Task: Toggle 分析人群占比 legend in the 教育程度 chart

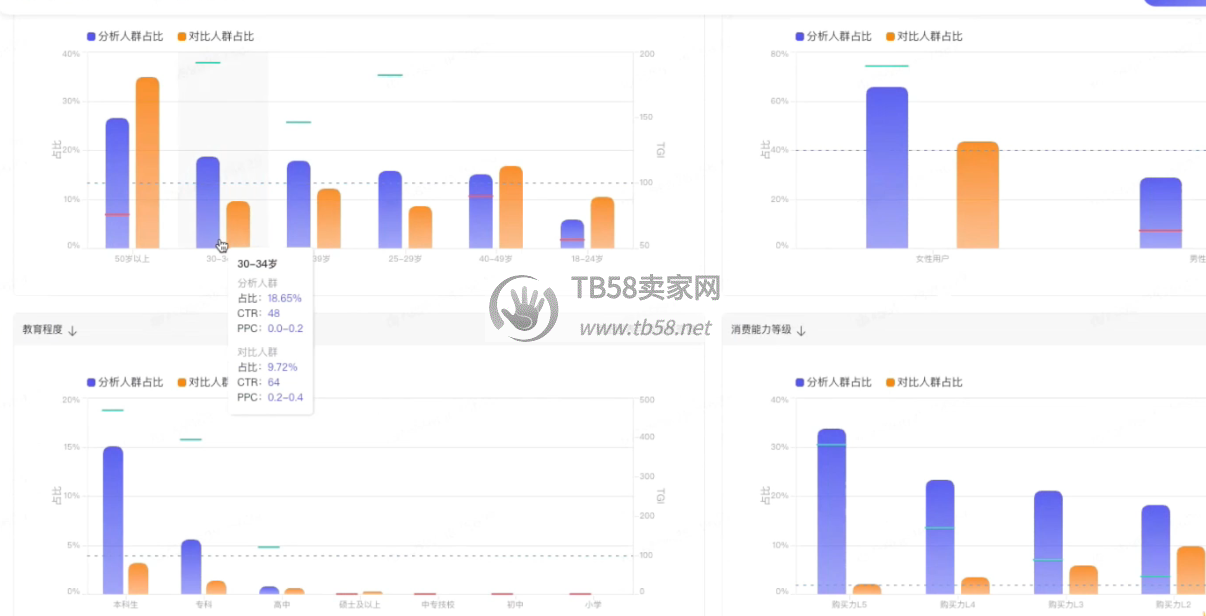Action: (125, 382)
